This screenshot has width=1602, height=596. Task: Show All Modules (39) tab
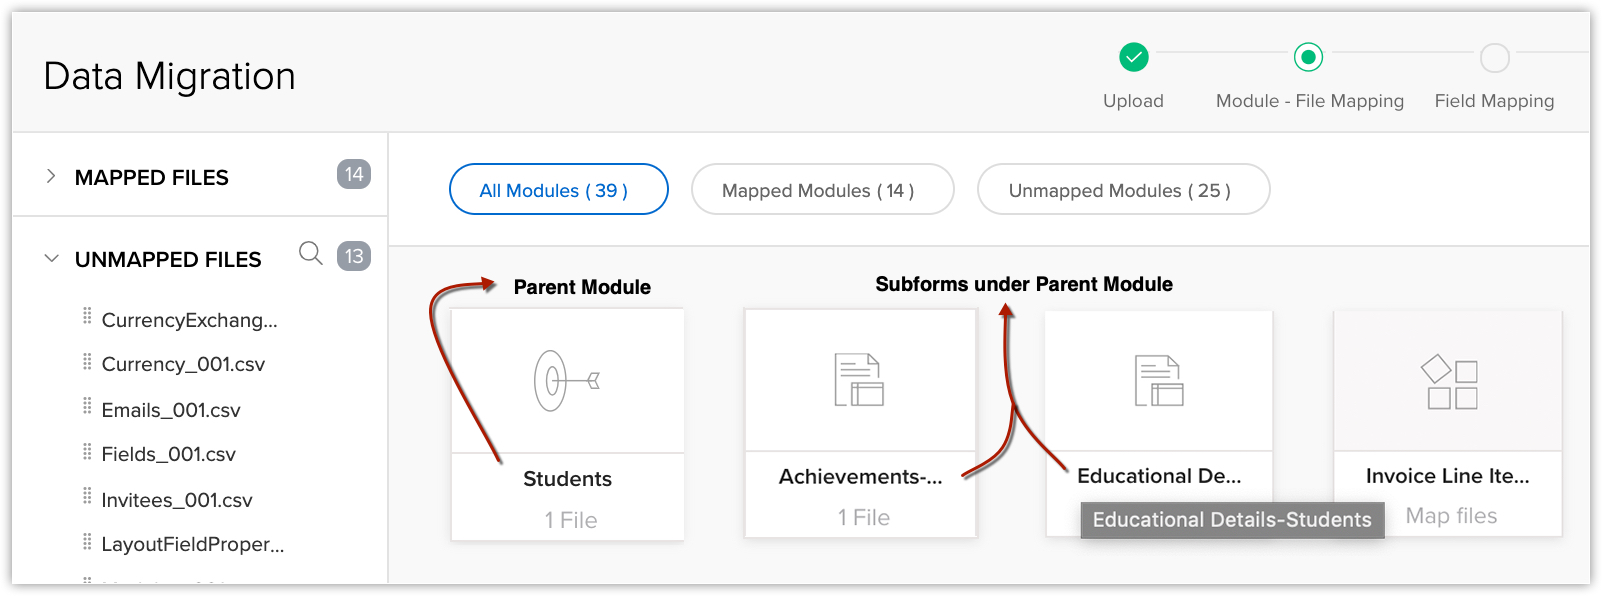[x=558, y=190]
